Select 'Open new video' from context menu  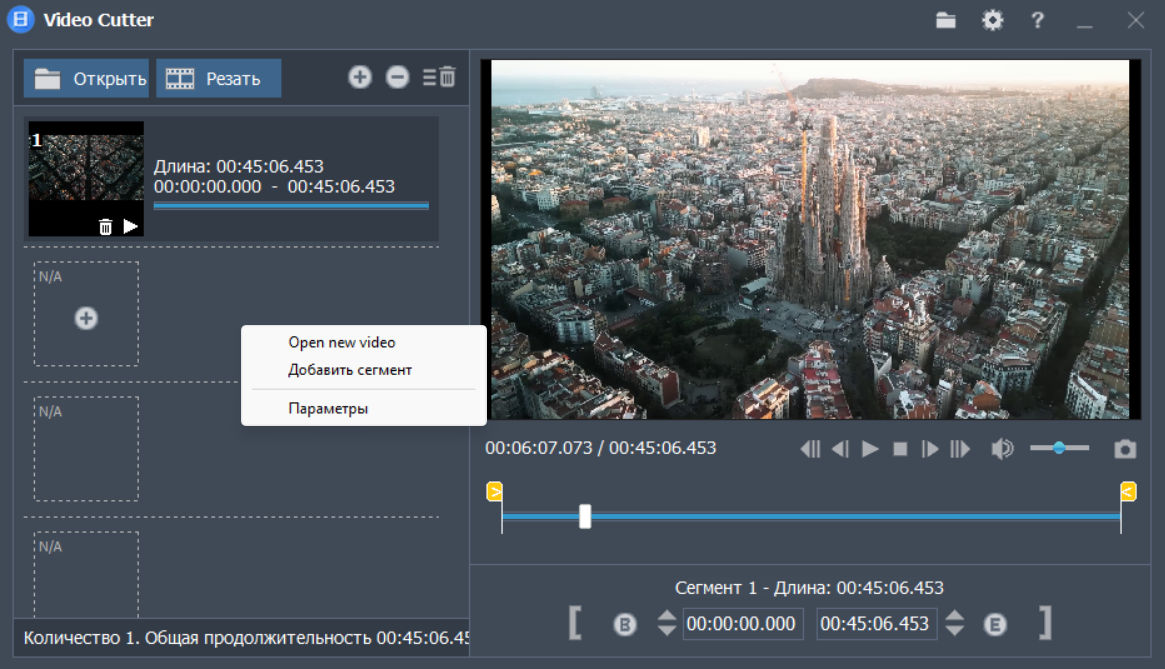point(342,342)
